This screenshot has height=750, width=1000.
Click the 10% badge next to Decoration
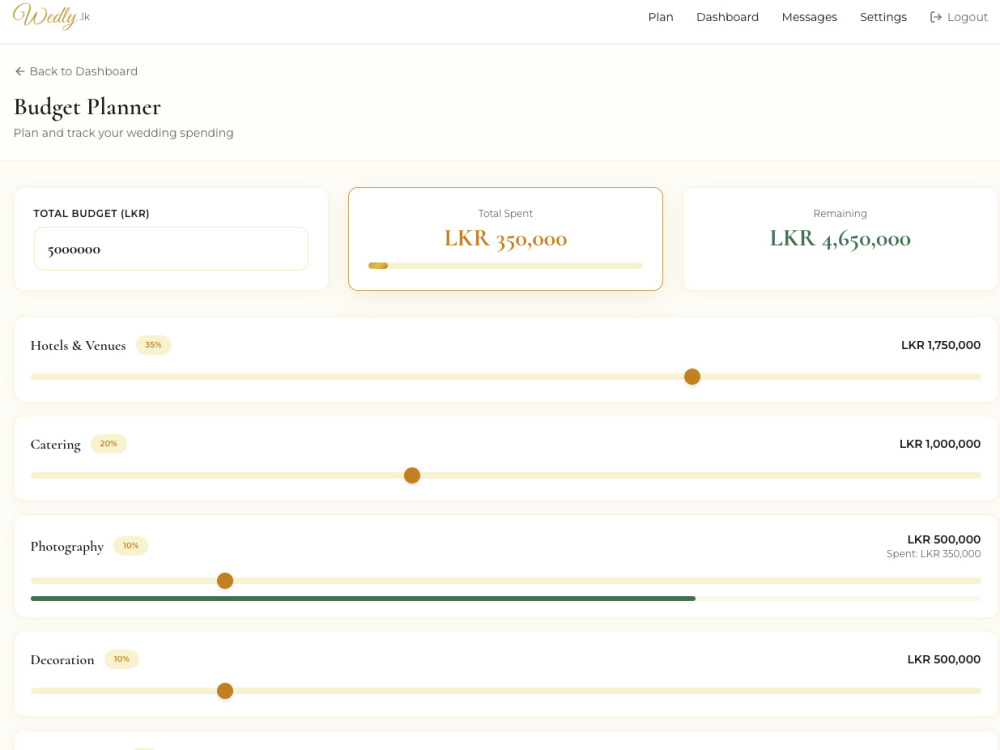121,659
